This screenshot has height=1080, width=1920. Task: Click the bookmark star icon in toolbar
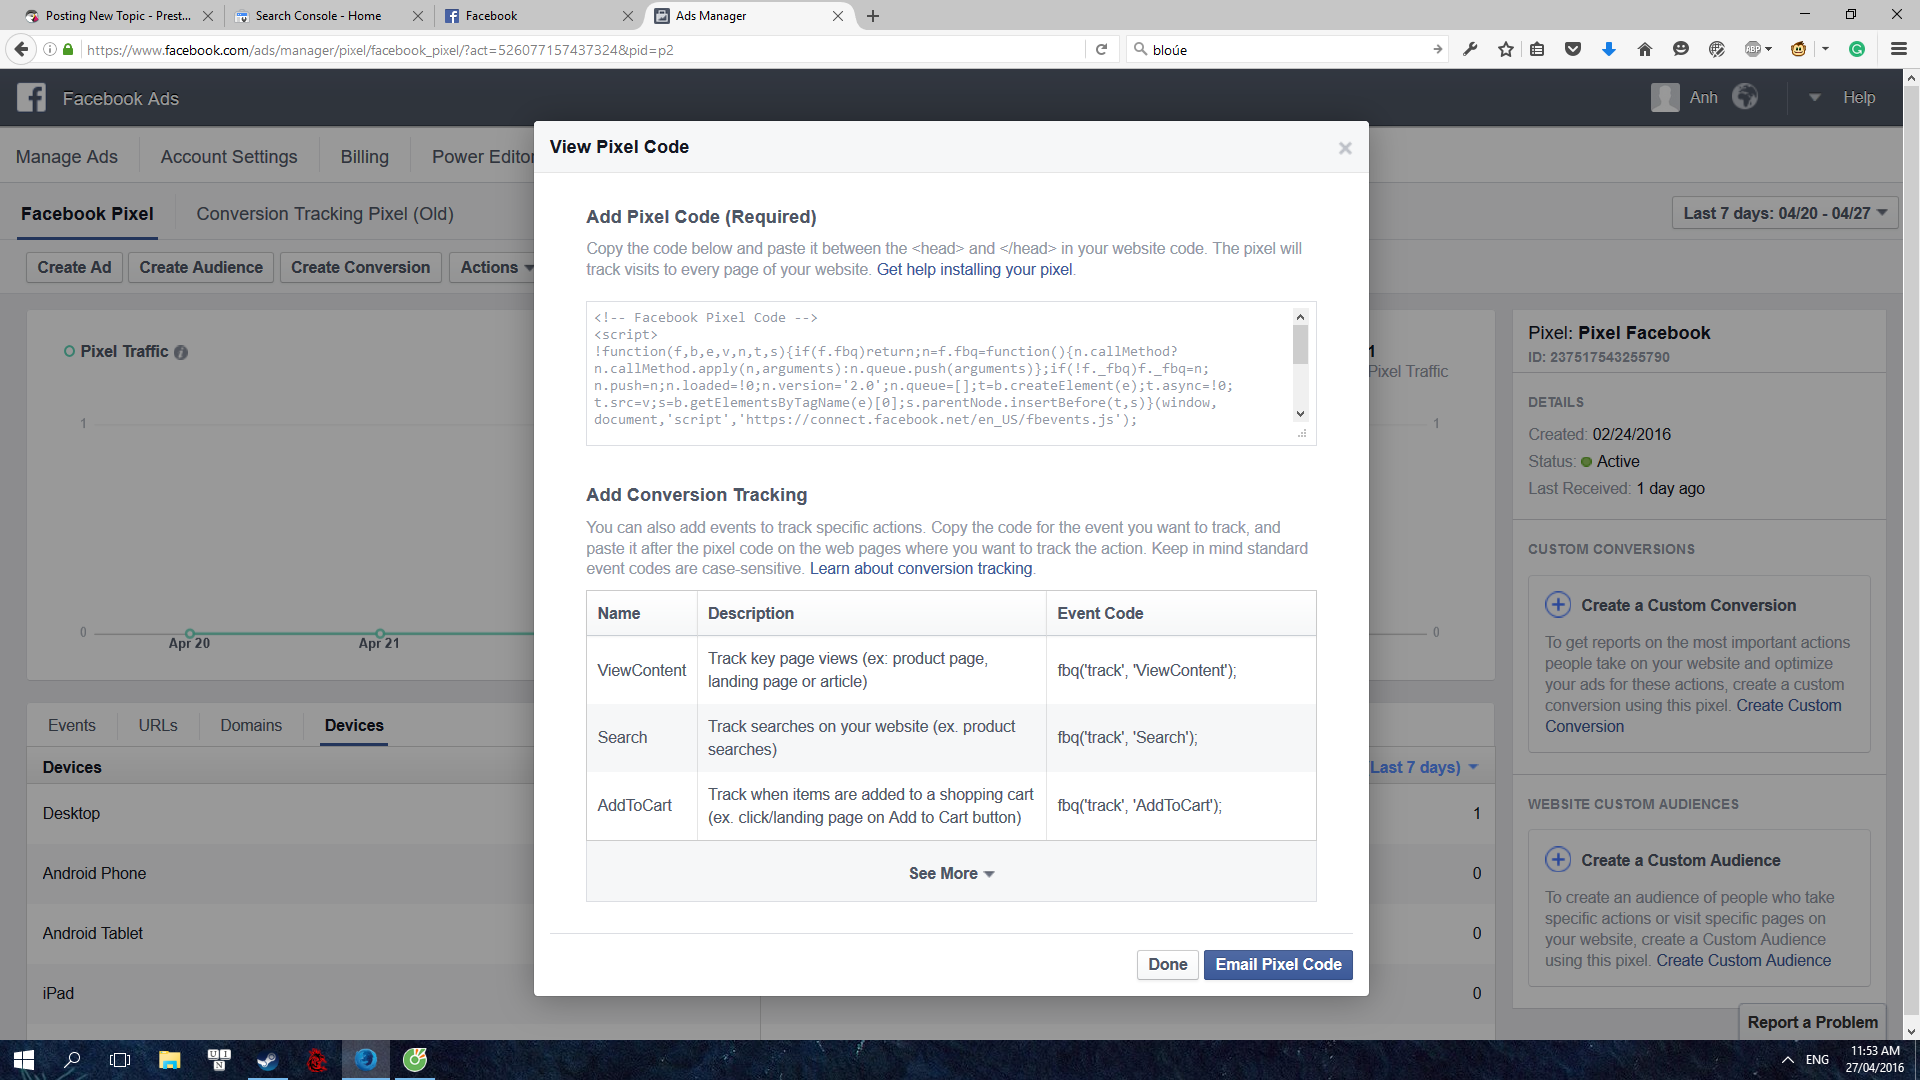pyautogui.click(x=1505, y=49)
